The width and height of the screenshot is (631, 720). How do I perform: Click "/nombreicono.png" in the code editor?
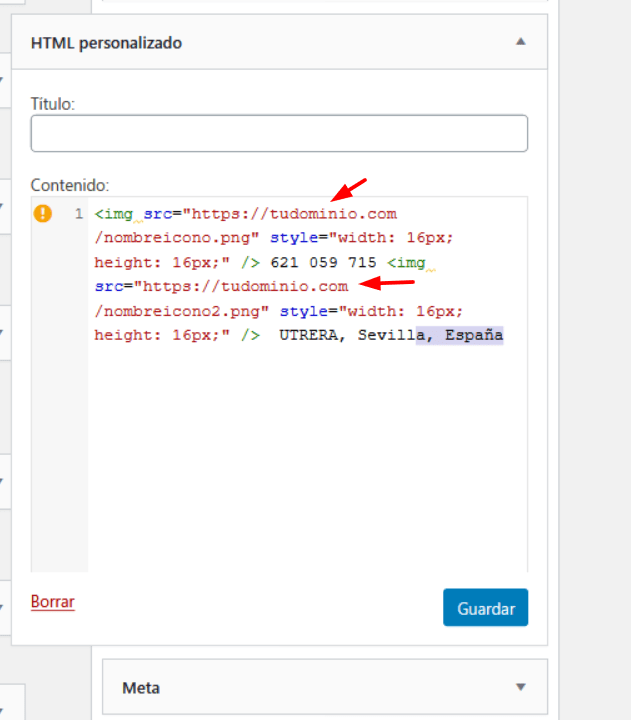tap(172, 238)
